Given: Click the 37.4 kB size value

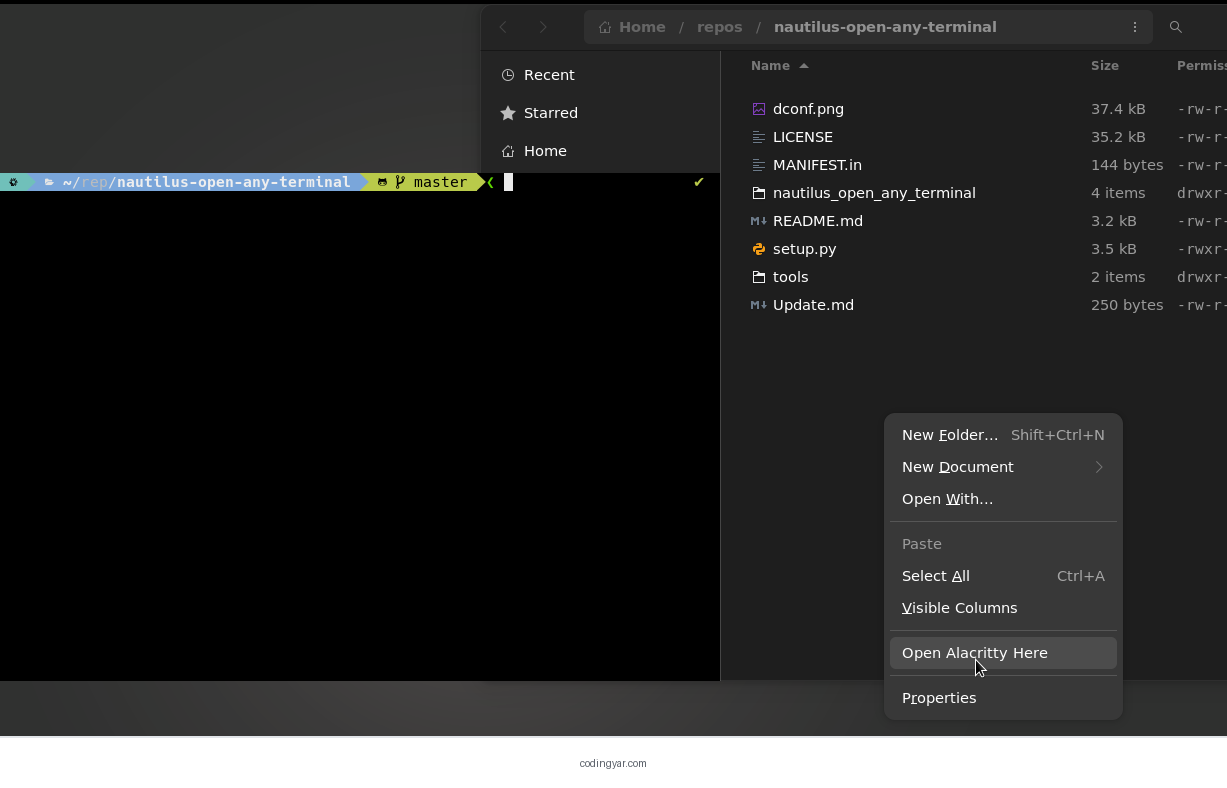Looking at the screenshot, I should point(1118,109).
